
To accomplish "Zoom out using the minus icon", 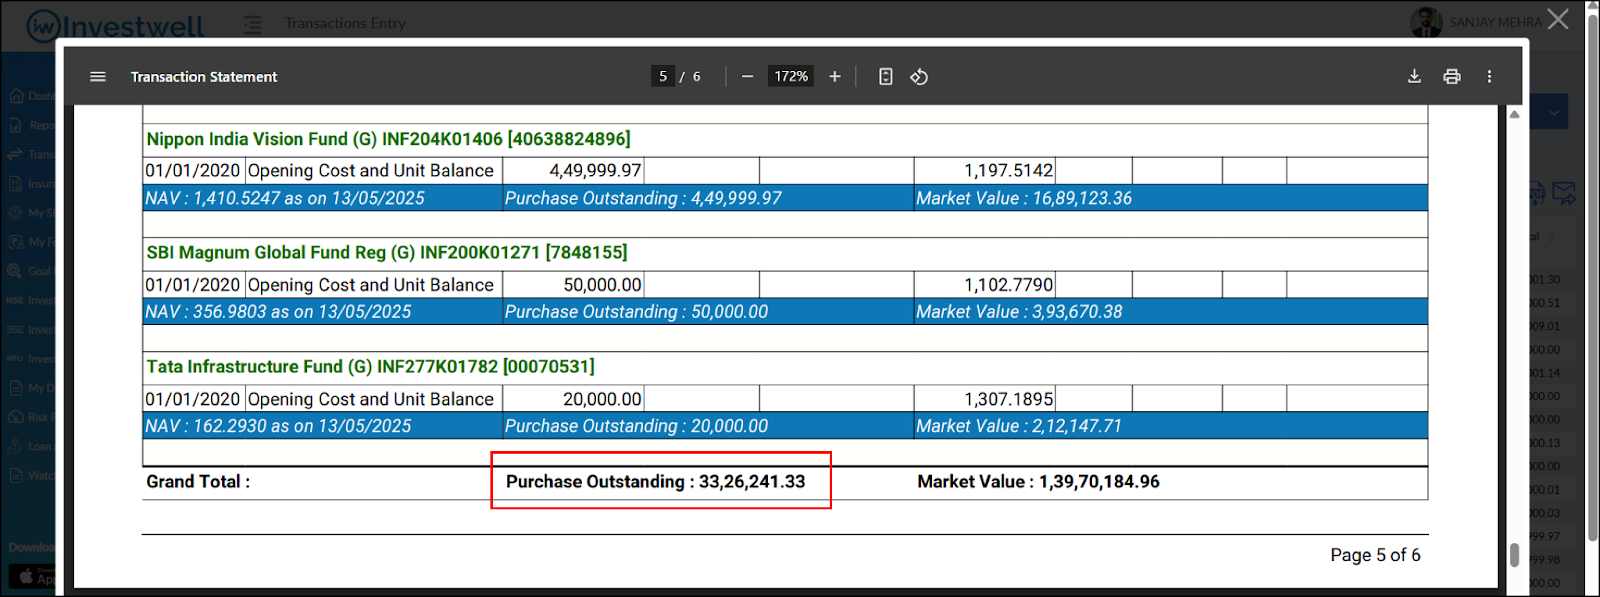I will [747, 77].
